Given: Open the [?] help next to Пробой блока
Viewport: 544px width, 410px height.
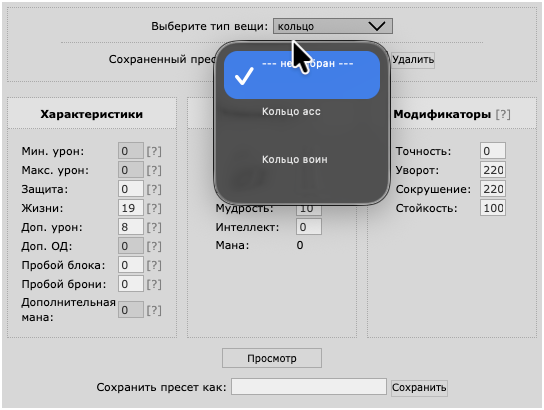Looking at the screenshot, I should tap(154, 265).
